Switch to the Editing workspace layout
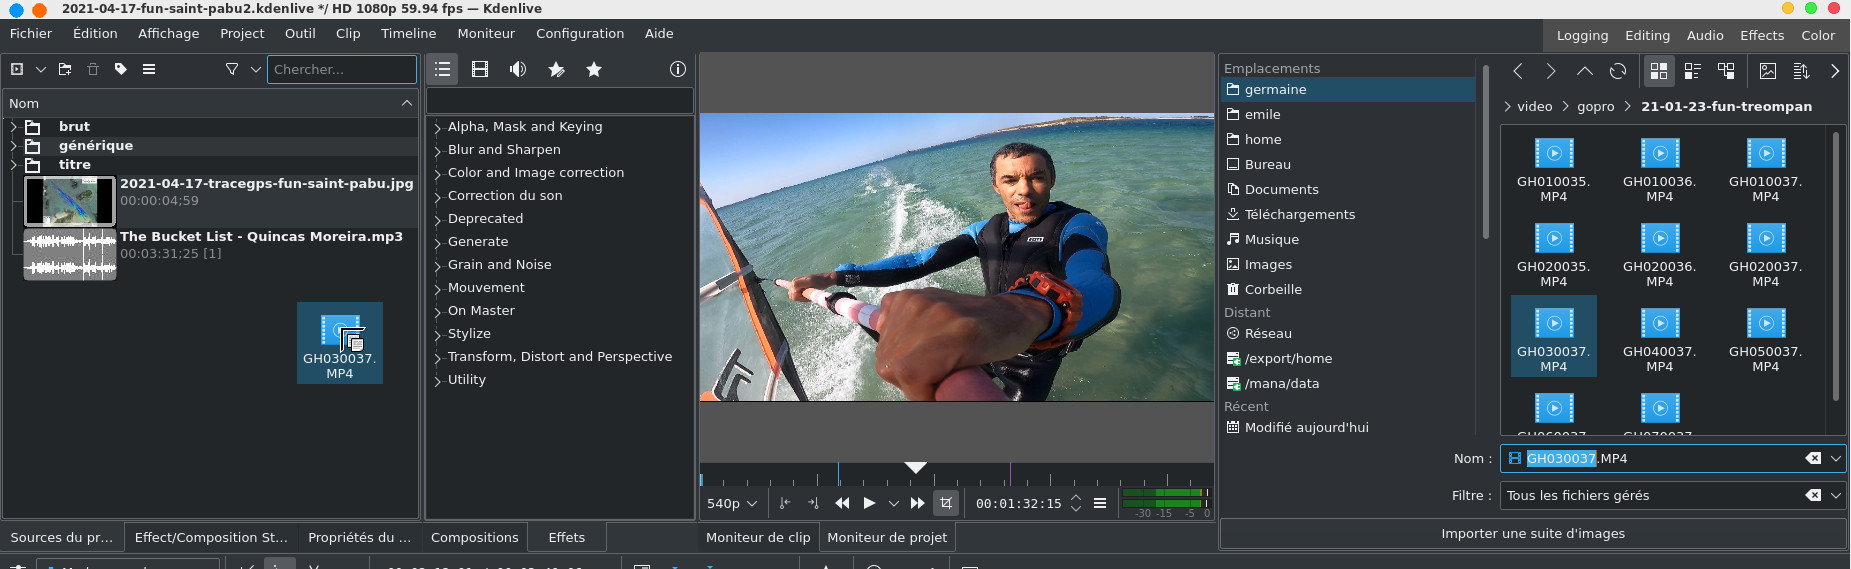This screenshot has width=1851, height=569. pyautogui.click(x=1647, y=35)
